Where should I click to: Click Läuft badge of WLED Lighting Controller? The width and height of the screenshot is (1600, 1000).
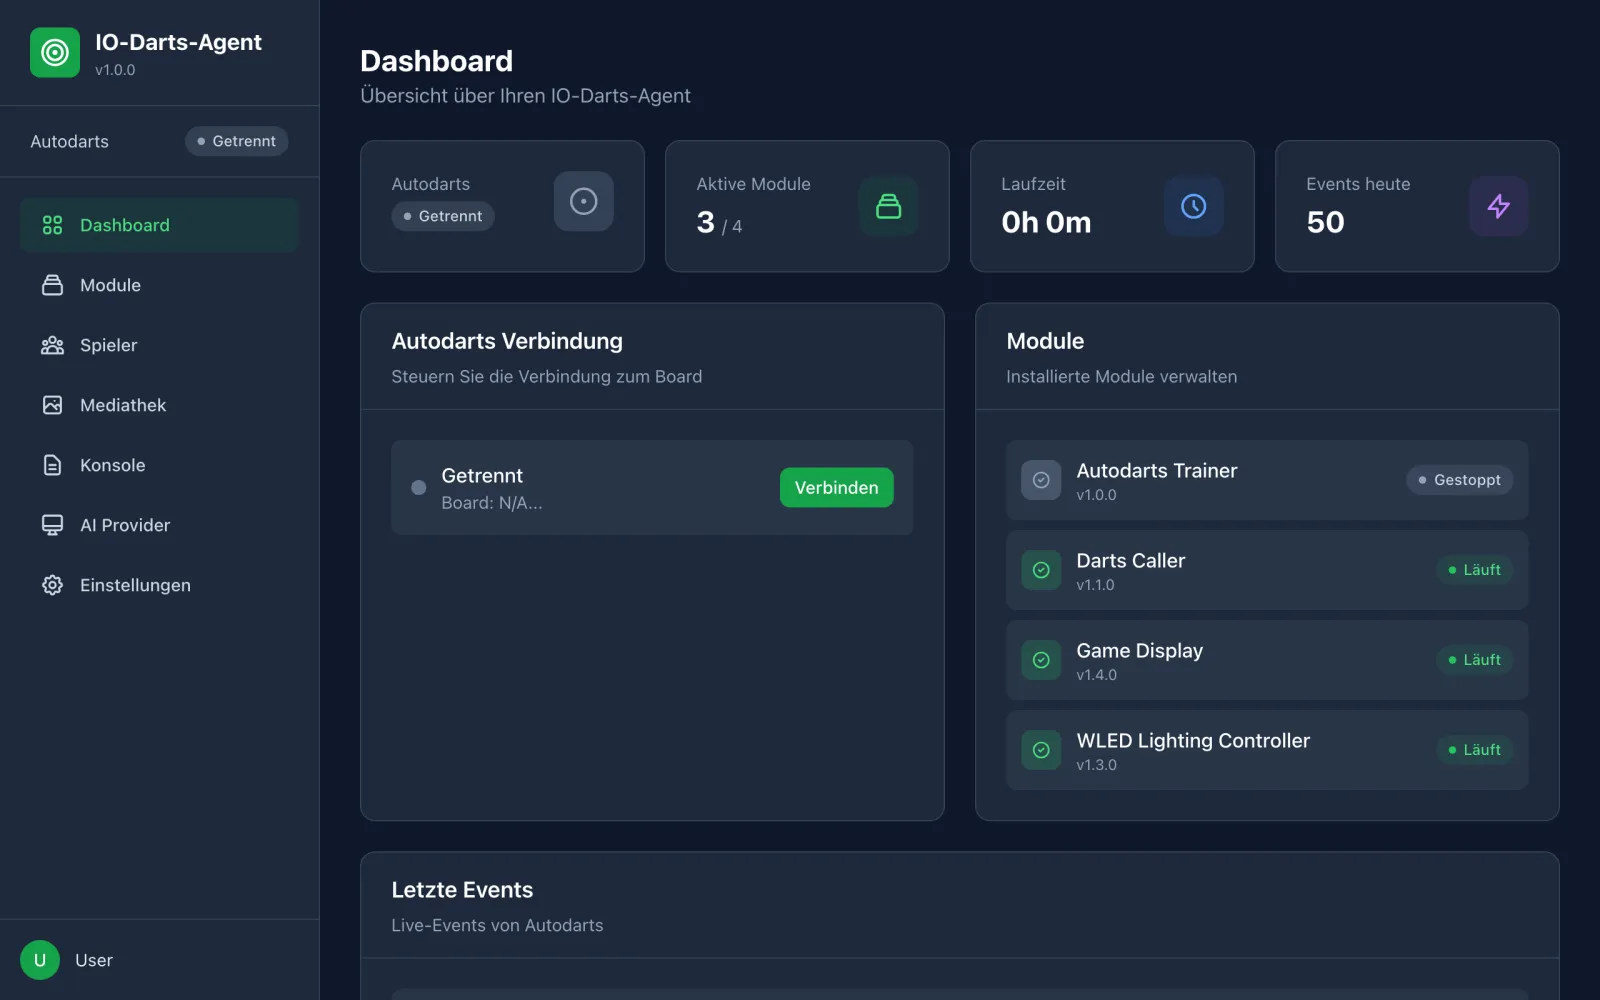click(x=1475, y=750)
